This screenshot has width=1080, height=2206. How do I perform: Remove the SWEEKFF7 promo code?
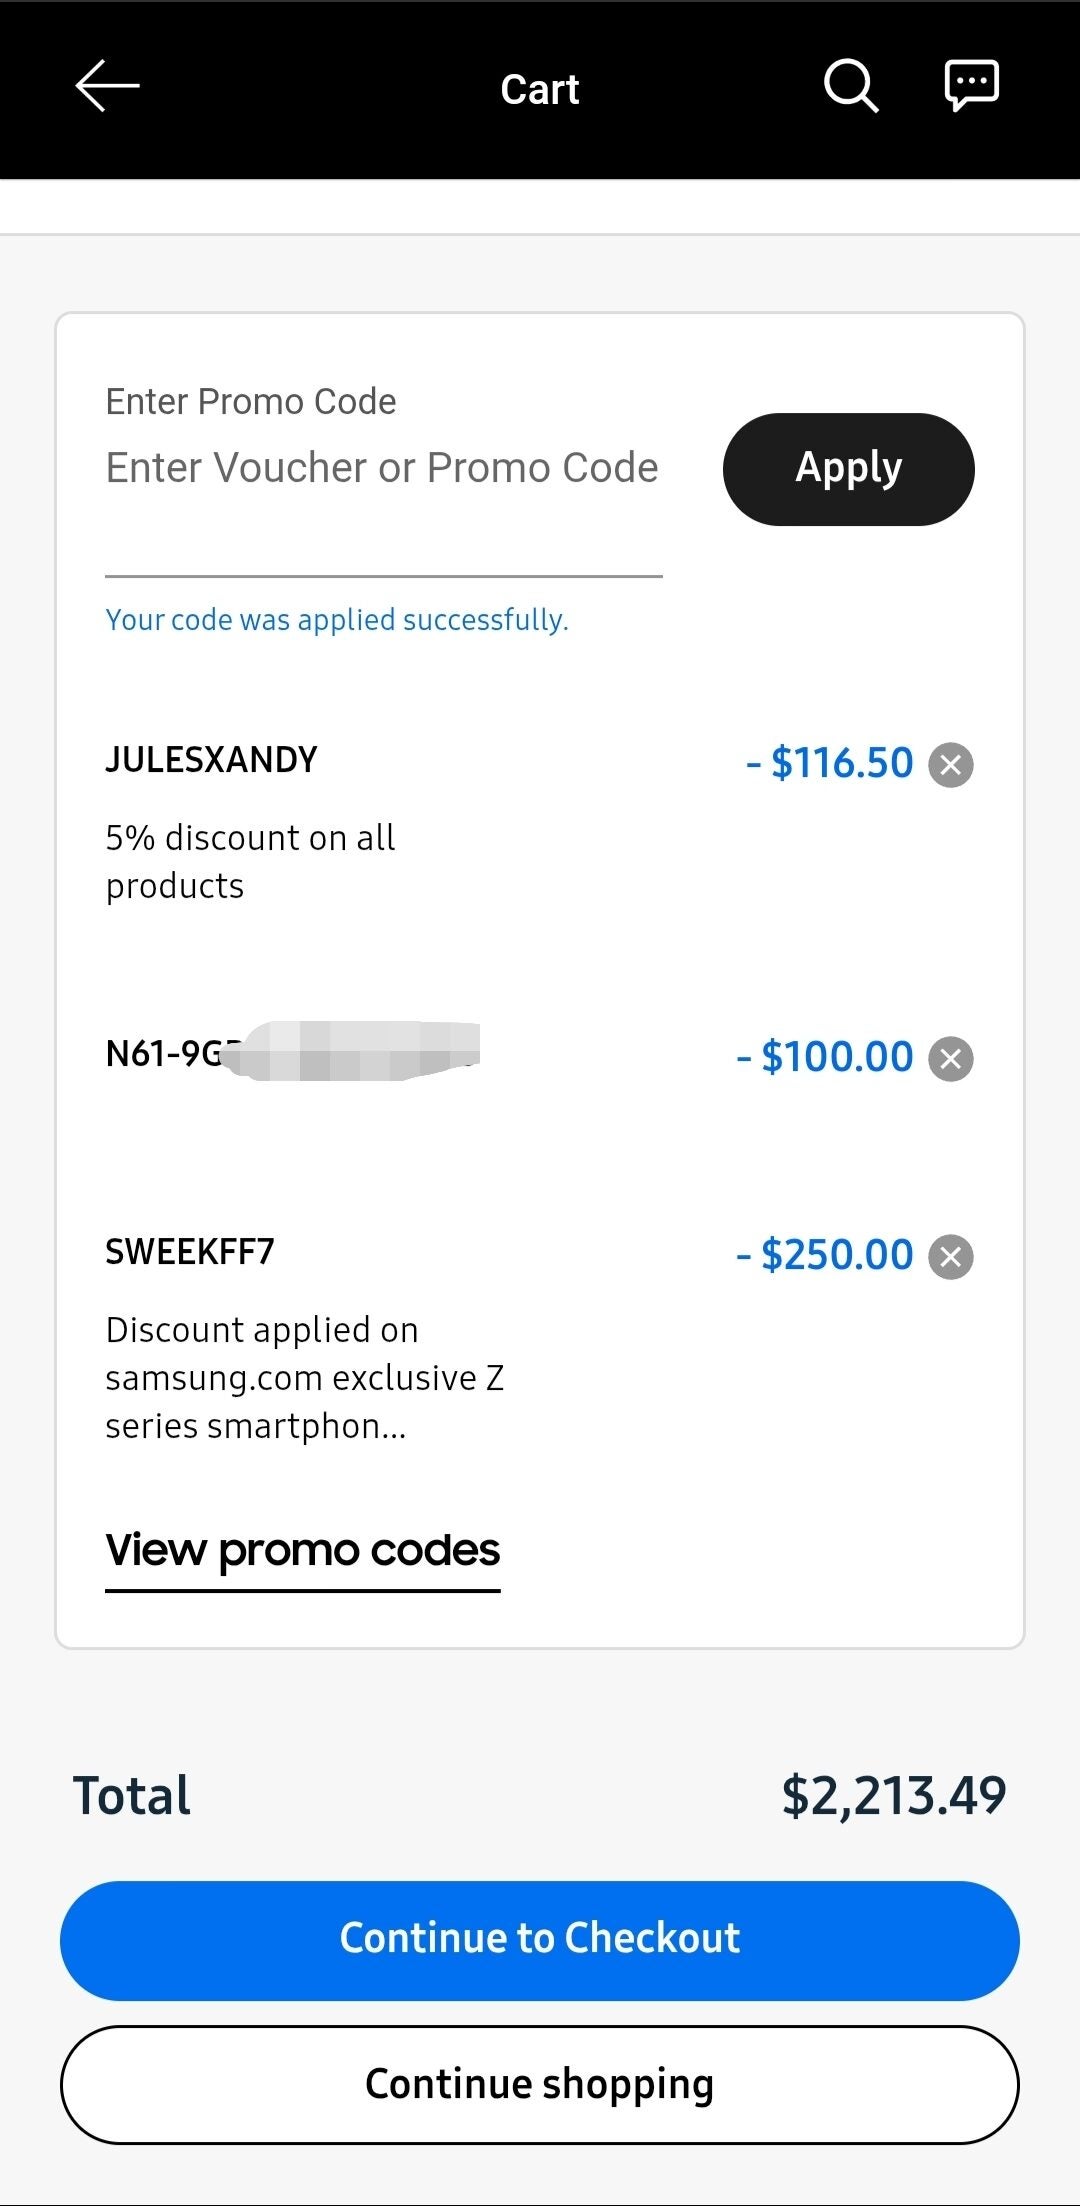pos(951,1257)
